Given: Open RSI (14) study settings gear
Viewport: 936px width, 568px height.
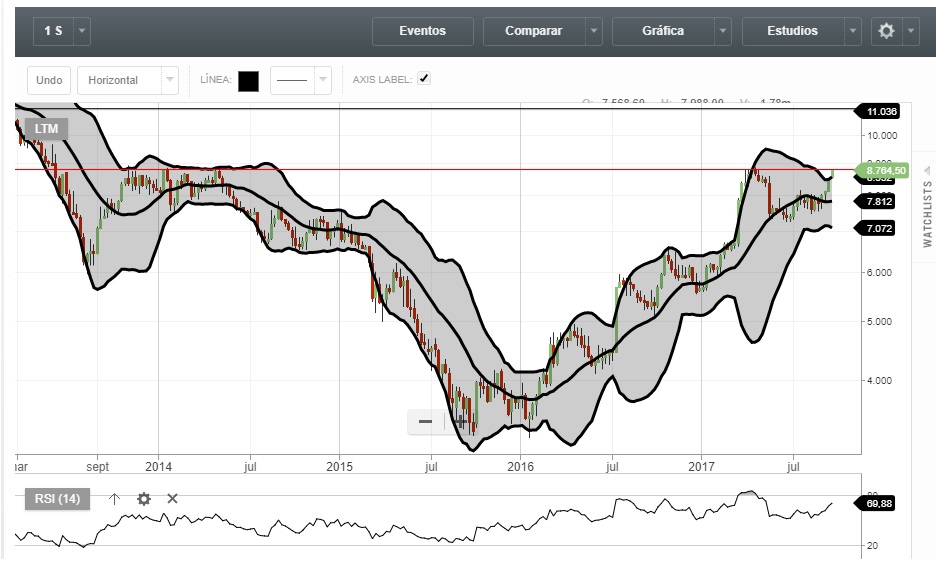Looking at the screenshot, I should (x=144, y=498).
